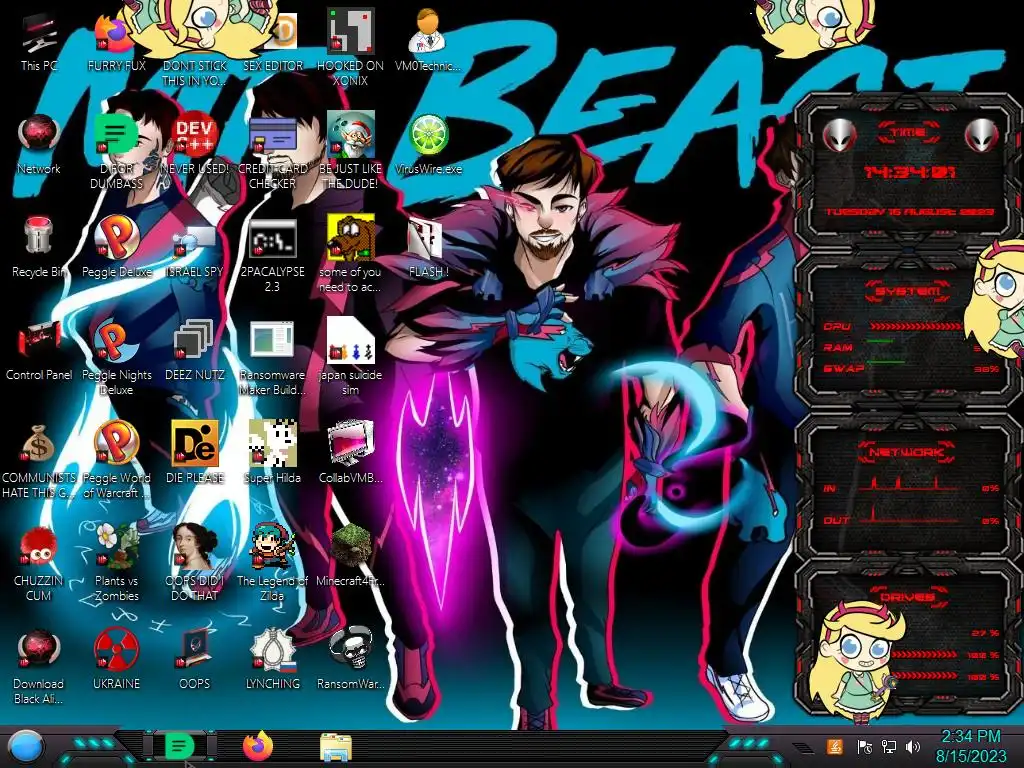1024x768 pixels.
Task: Launch Peggle Deluxe
Action: pyautogui.click(x=116, y=238)
